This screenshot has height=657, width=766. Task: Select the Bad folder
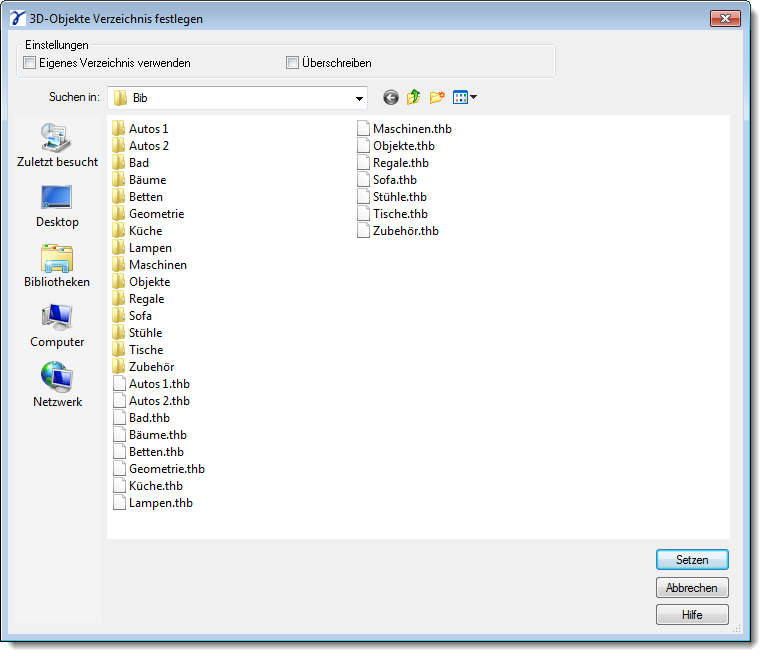click(x=130, y=163)
